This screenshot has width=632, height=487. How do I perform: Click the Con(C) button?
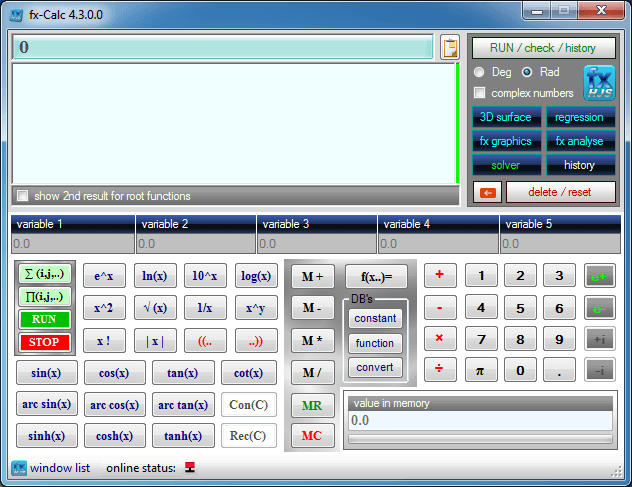point(249,404)
